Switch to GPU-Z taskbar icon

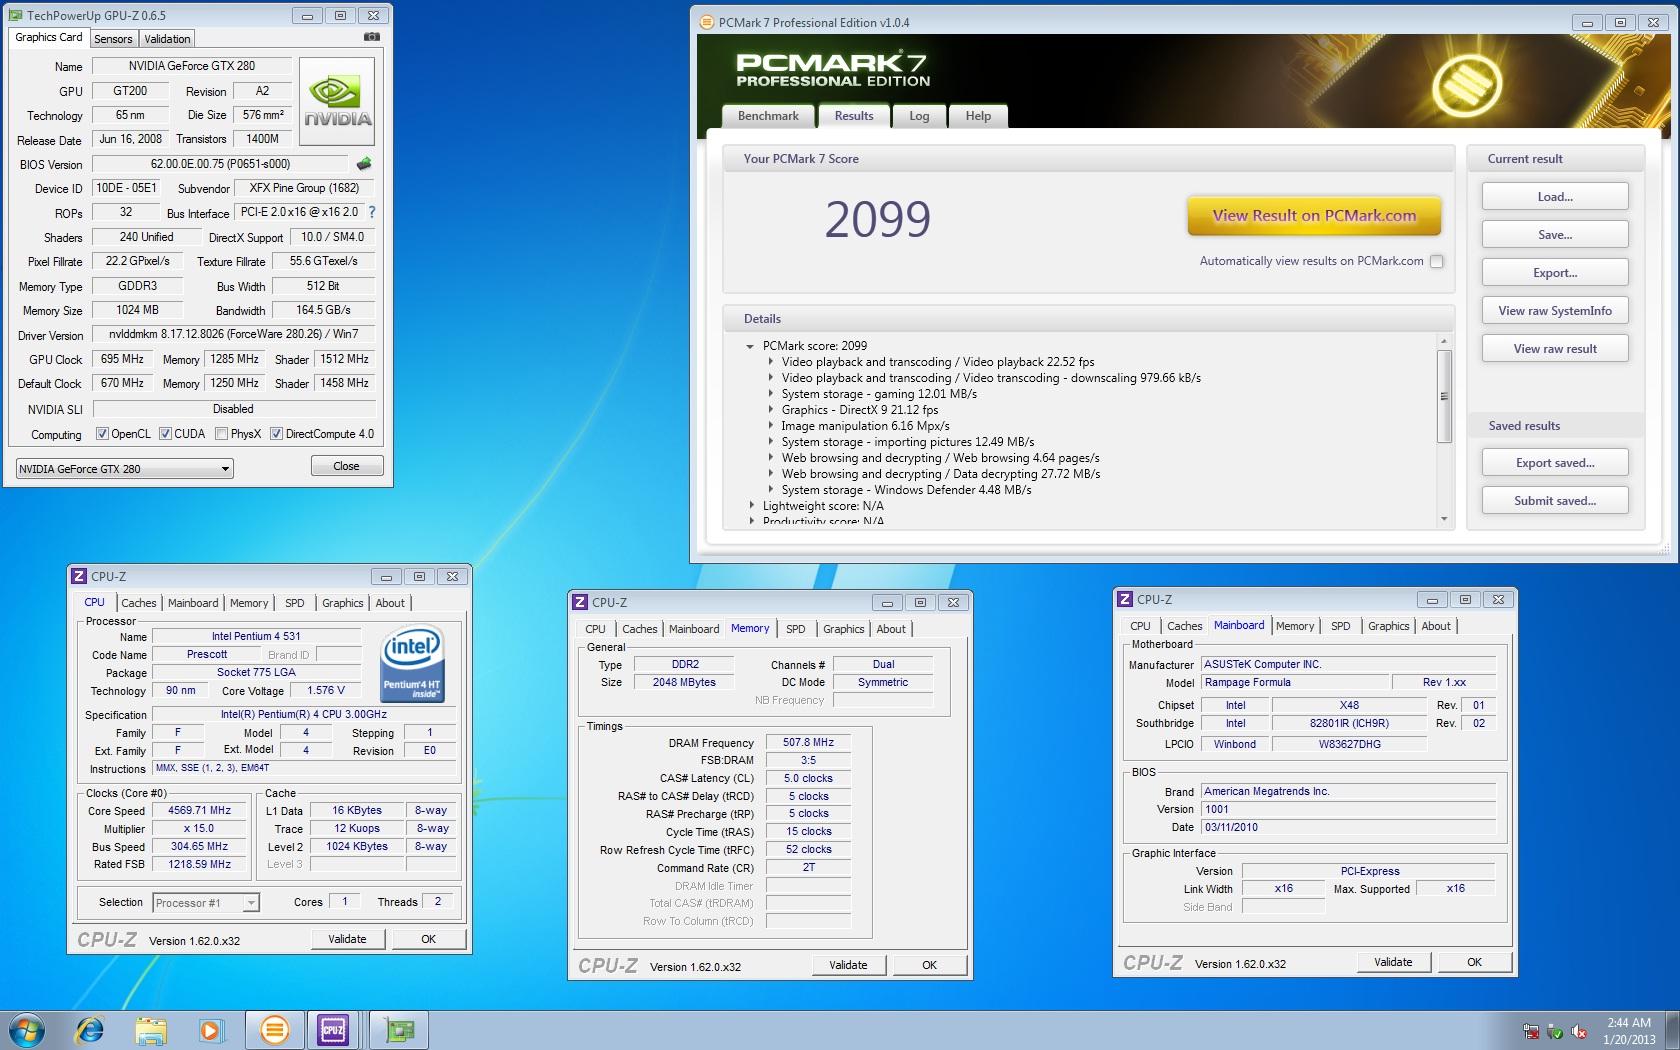(x=399, y=1030)
